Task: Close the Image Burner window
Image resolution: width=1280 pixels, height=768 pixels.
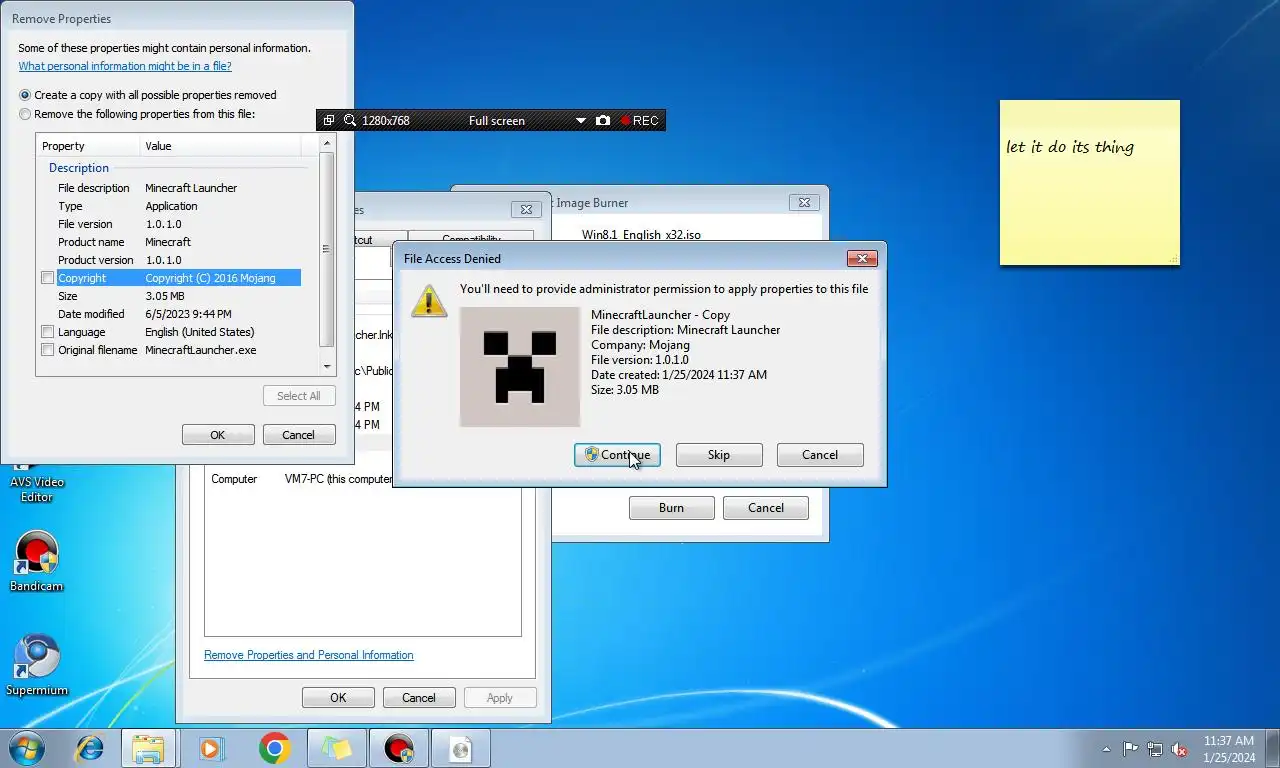Action: pos(804,203)
